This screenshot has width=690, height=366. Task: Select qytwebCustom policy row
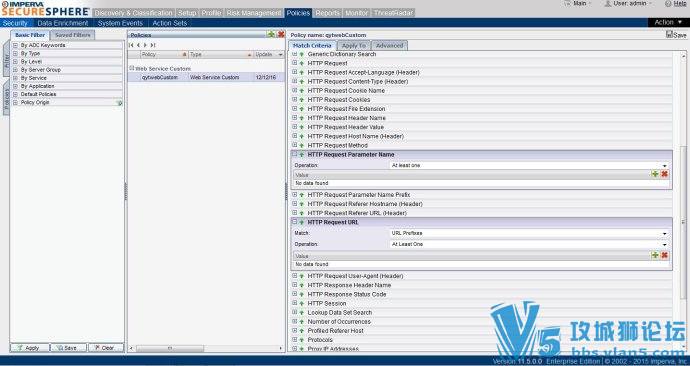point(206,77)
